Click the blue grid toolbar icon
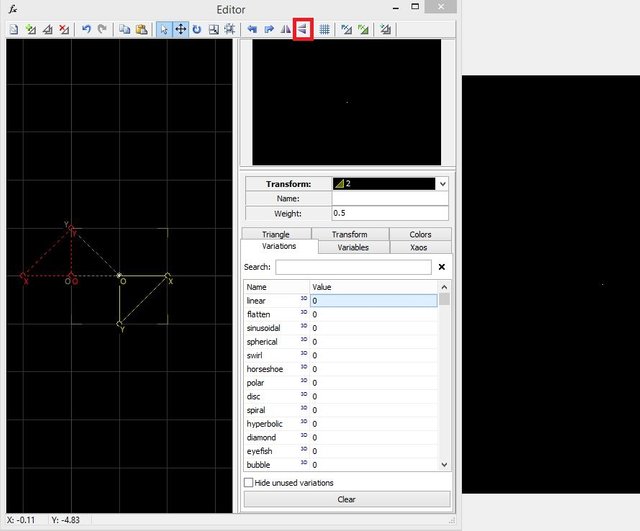The height and width of the screenshot is (531, 640). coord(325,30)
